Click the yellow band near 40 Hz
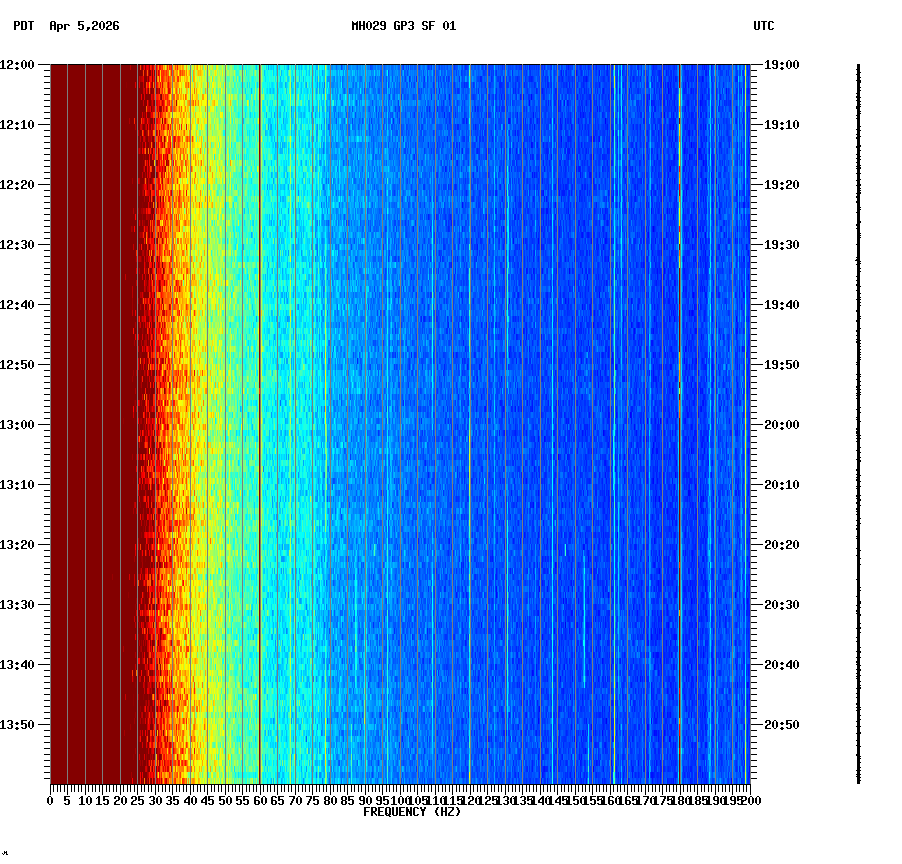Screen dimensions: 902x864 [195, 400]
